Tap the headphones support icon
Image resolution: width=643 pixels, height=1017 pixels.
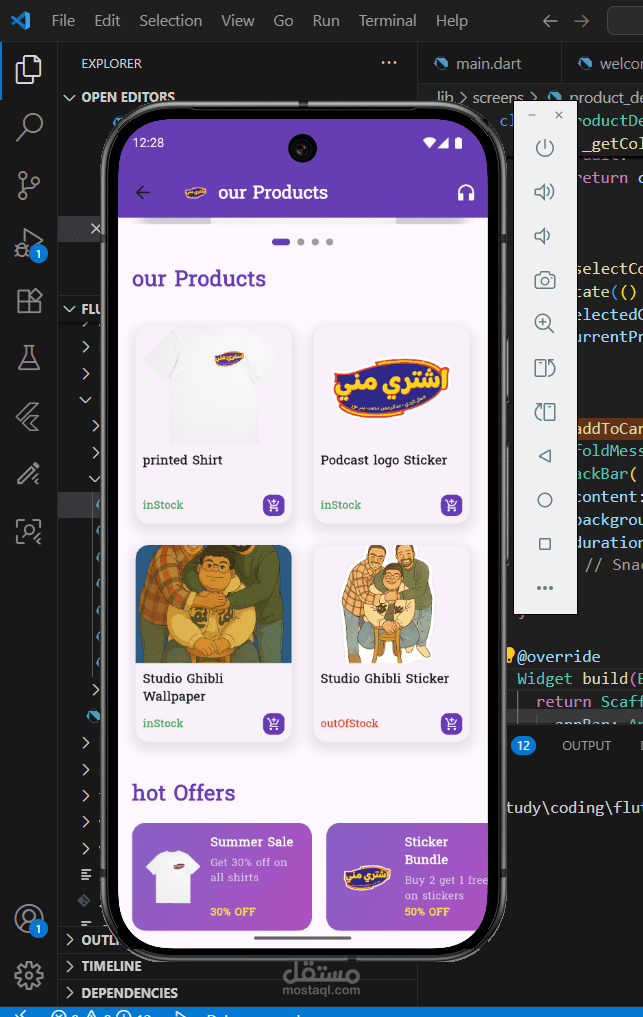(466, 193)
